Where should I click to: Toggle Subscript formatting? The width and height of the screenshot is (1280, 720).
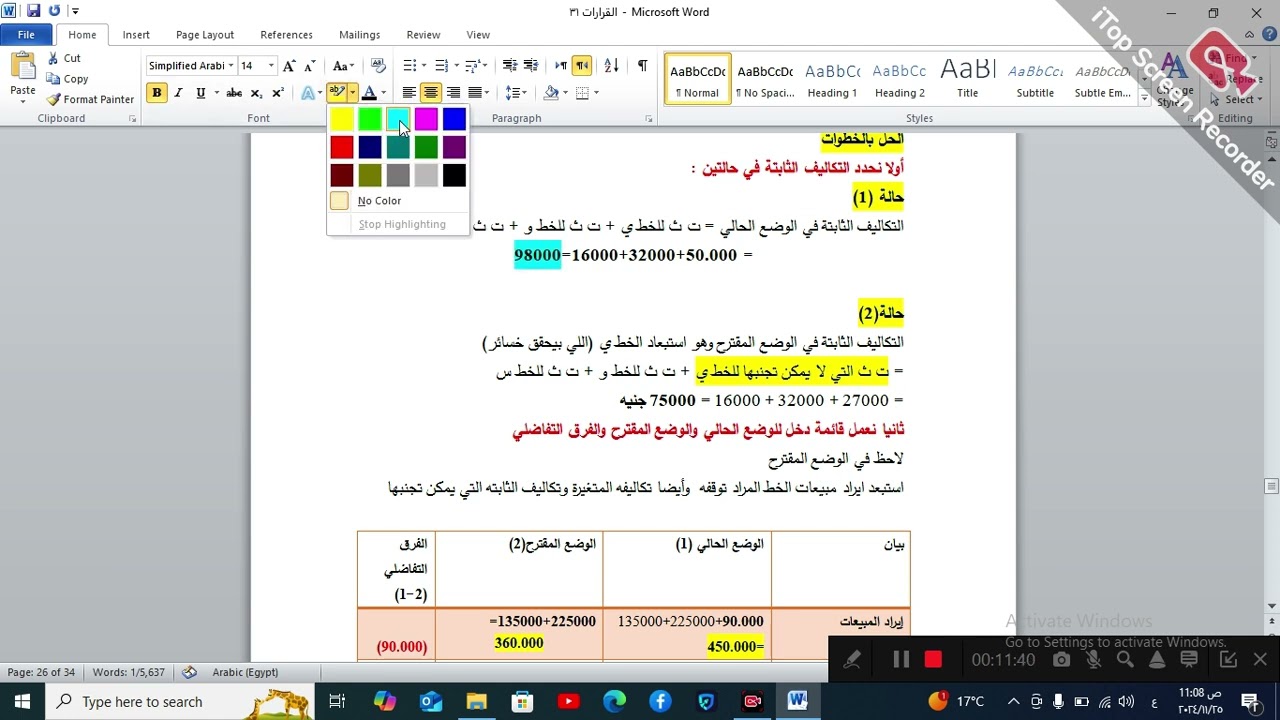[x=256, y=93]
